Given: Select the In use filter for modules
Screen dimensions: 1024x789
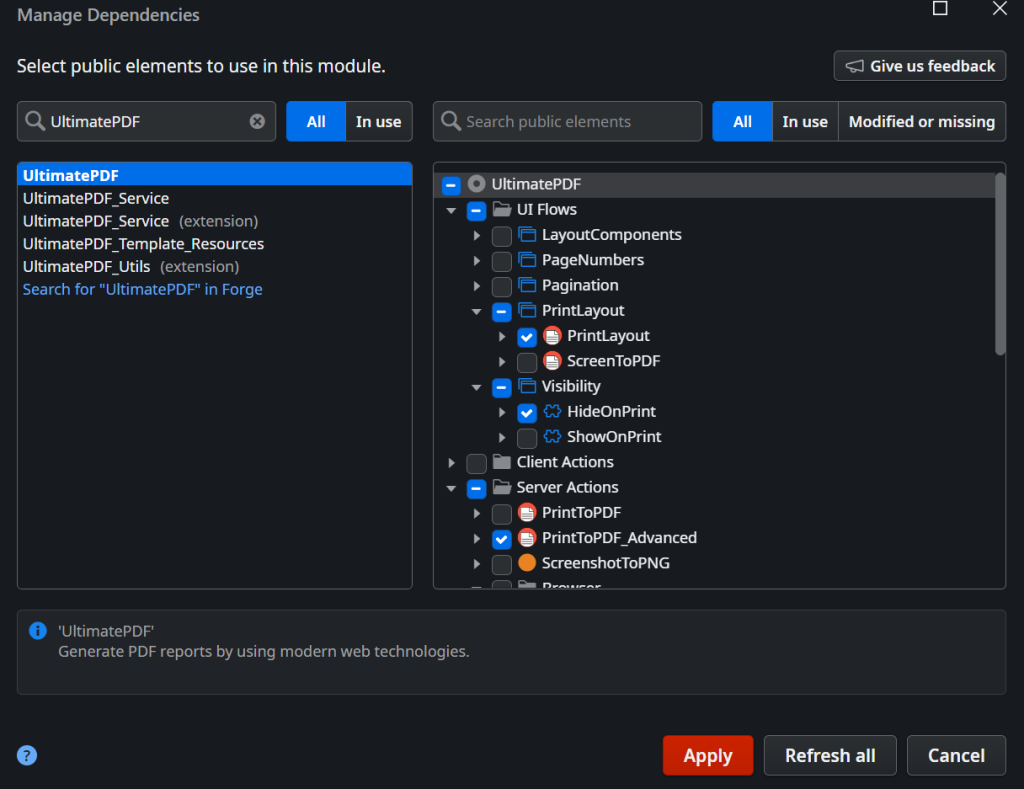Looking at the screenshot, I should pyautogui.click(x=378, y=121).
